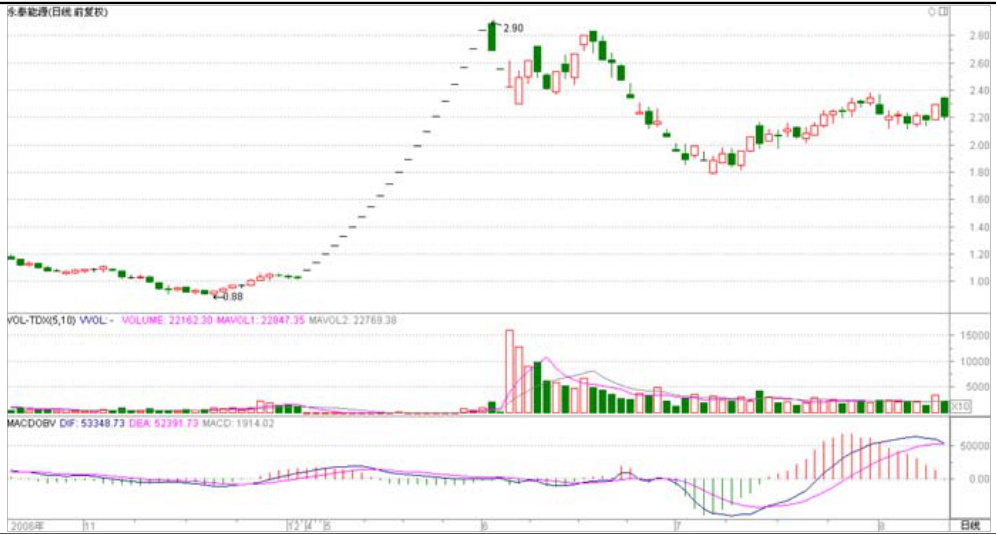Click the 永泰能源 chart title label

28,11
